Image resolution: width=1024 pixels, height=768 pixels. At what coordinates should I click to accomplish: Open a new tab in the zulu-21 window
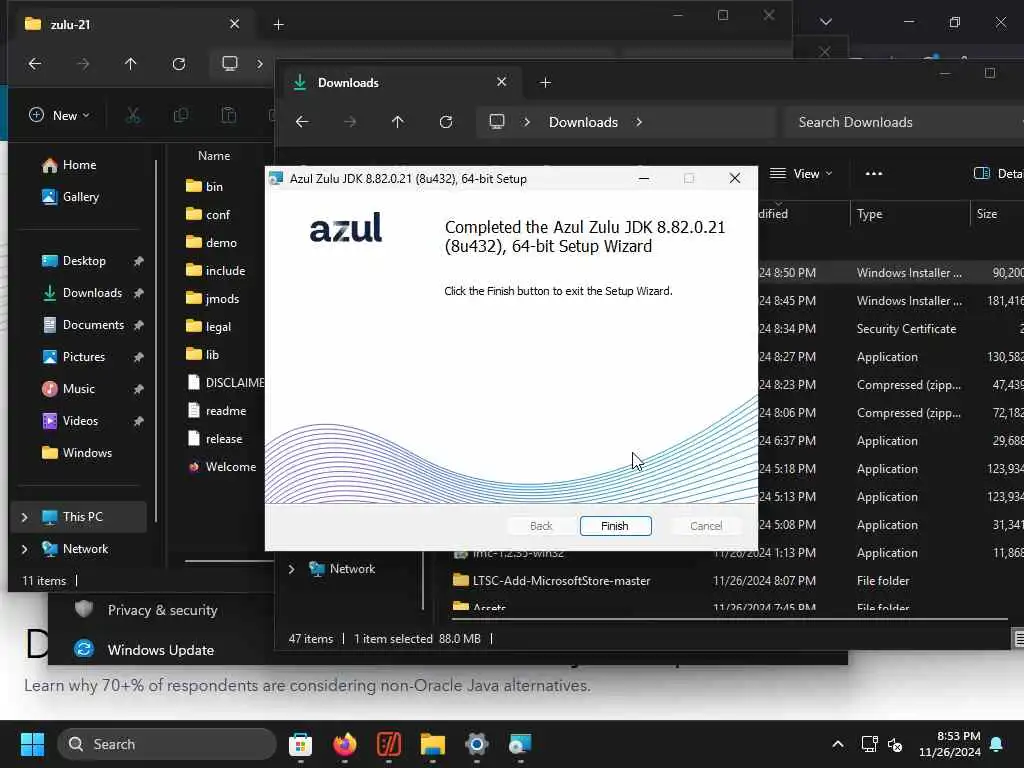click(x=278, y=24)
